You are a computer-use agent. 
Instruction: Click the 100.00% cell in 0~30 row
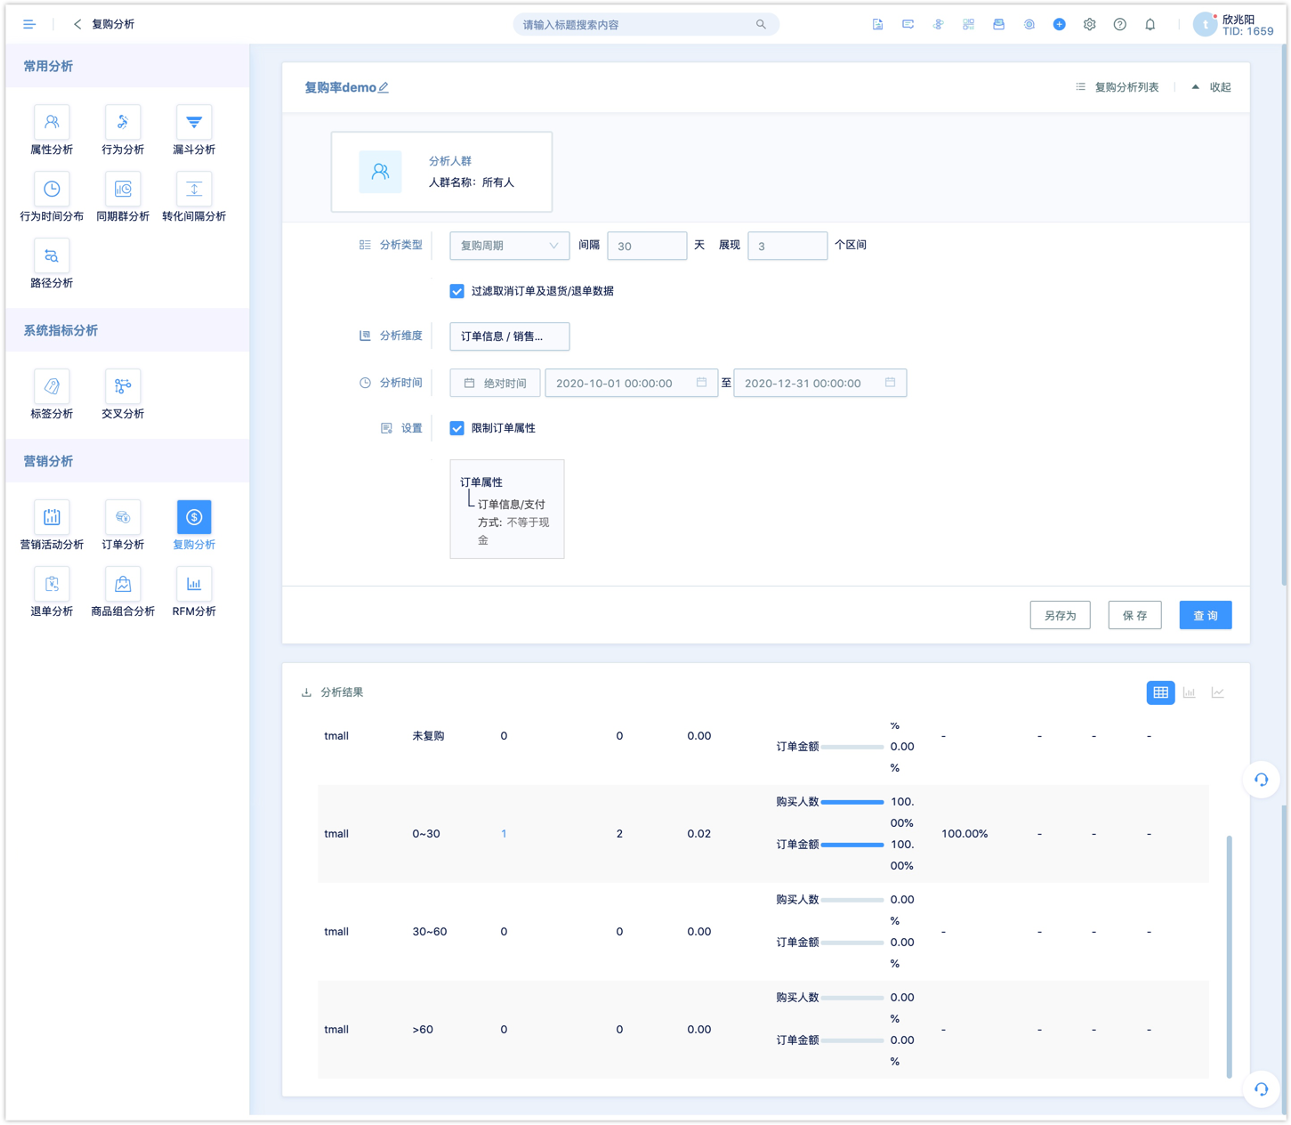point(964,834)
